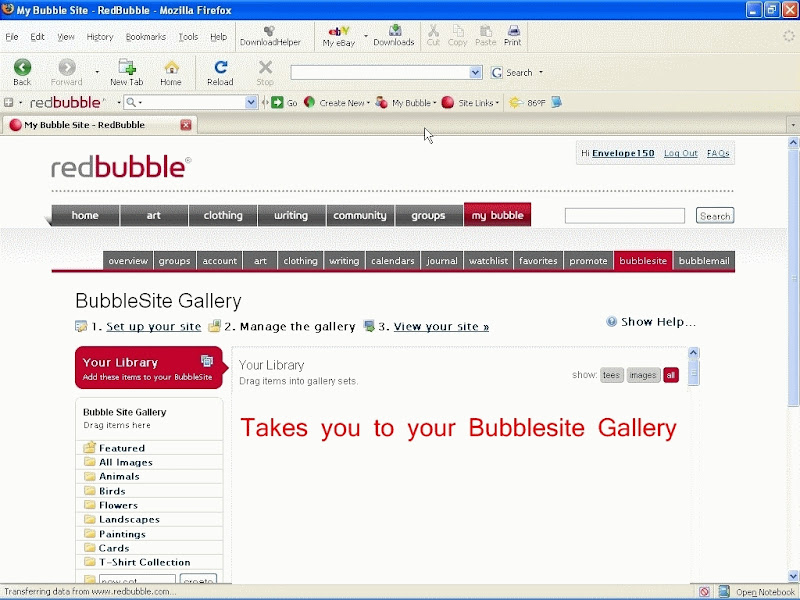Show only images in library
Screen dimensions: 800x600
click(643, 376)
